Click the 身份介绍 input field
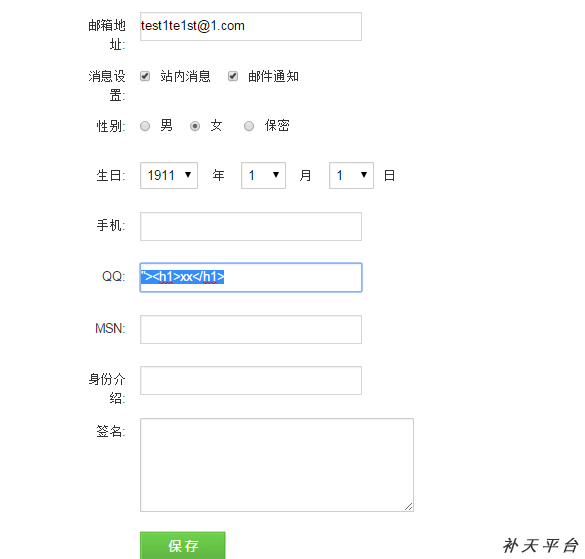 [x=251, y=380]
